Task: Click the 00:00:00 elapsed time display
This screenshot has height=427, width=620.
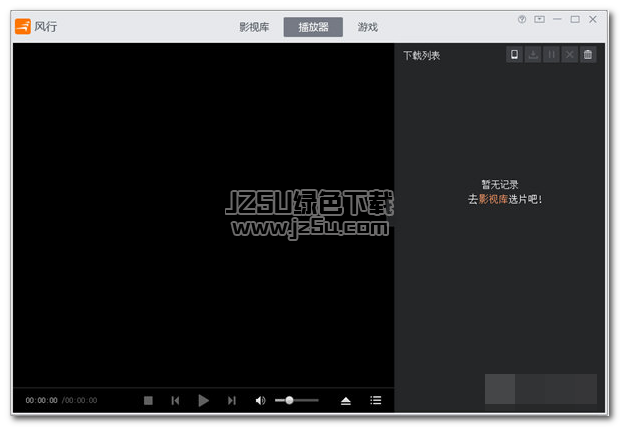Action: (x=42, y=401)
